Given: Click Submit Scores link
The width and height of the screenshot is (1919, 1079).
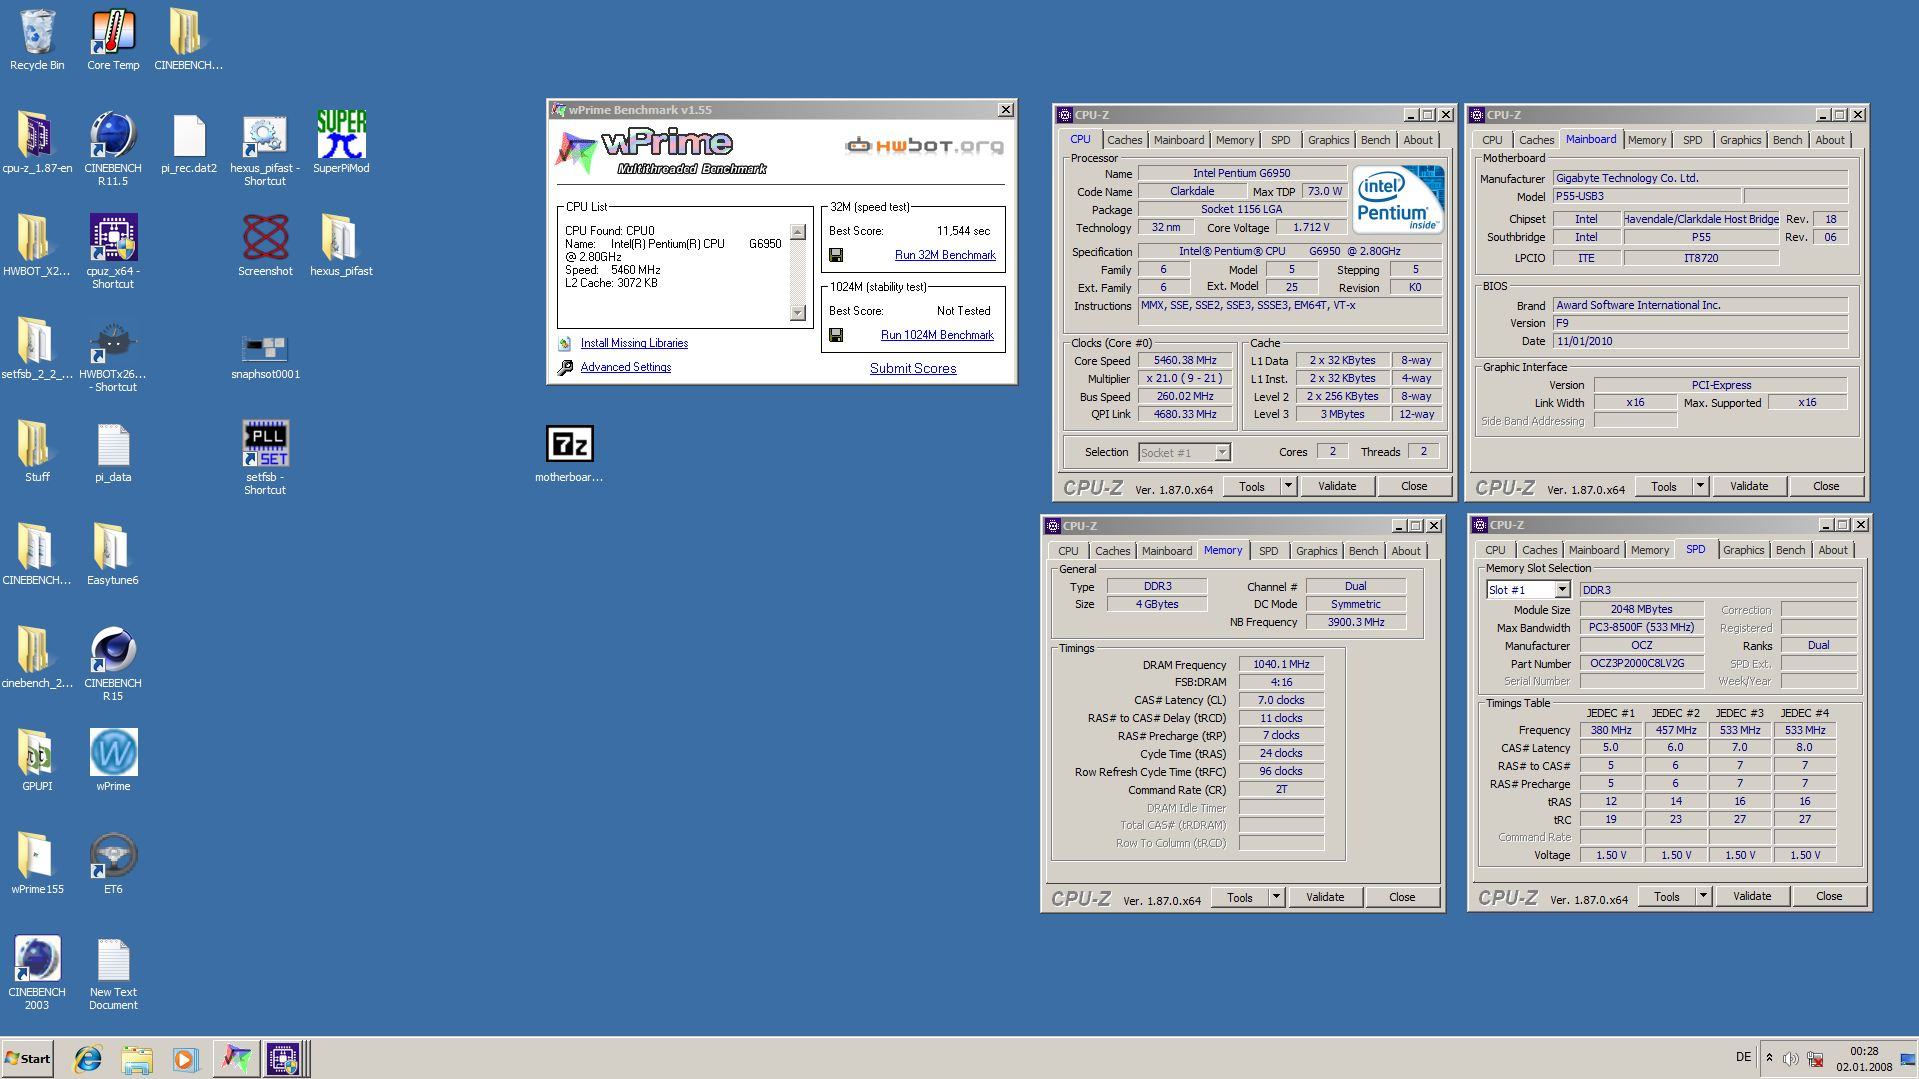Looking at the screenshot, I should pos(913,368).
